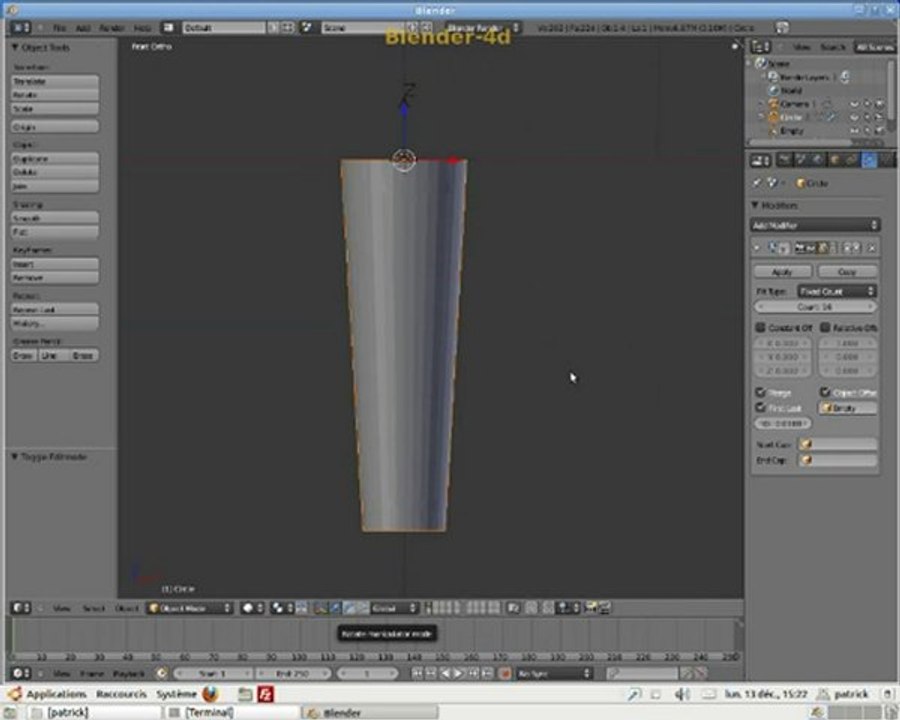Open the Applications menu

click(x=56, y=694)
